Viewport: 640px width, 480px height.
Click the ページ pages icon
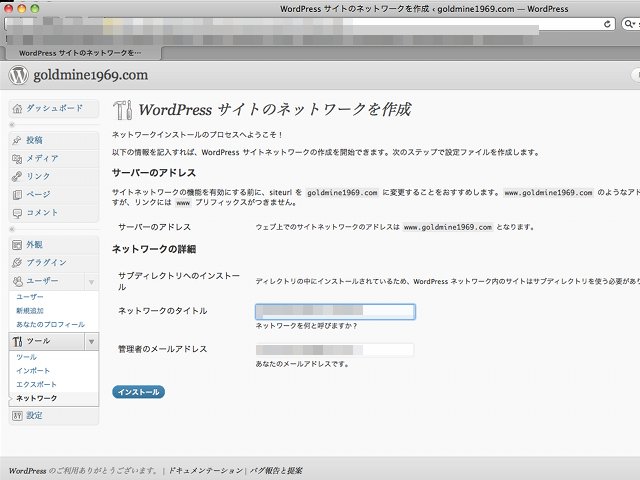(17, 194)
